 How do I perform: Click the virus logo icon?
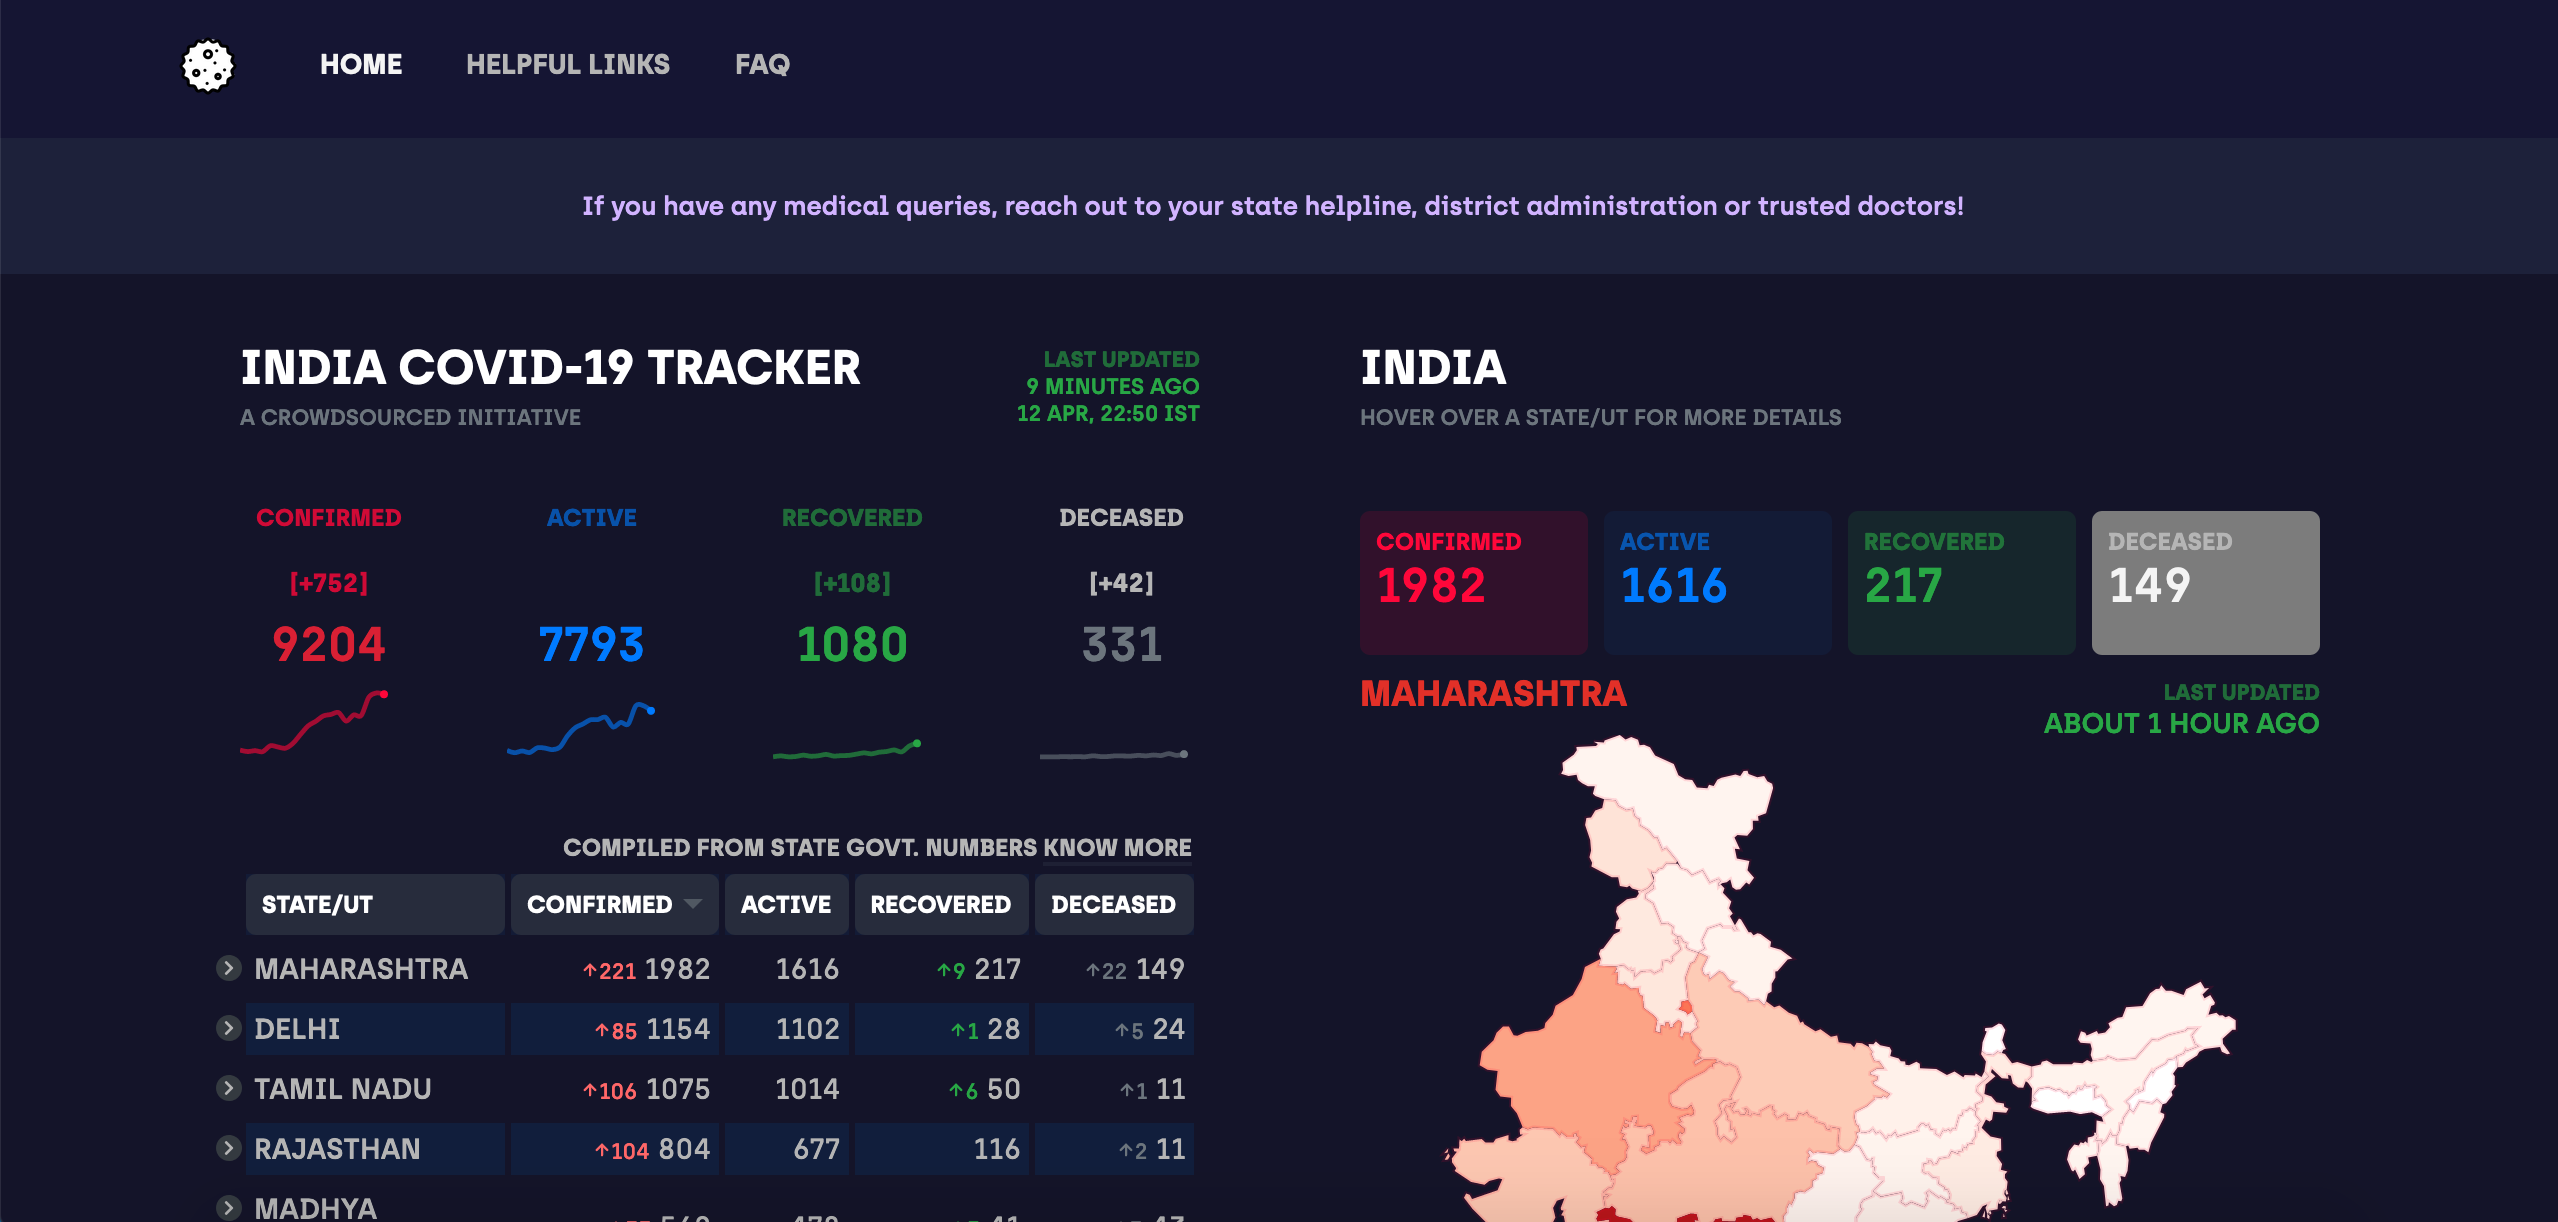coord(208,65)
